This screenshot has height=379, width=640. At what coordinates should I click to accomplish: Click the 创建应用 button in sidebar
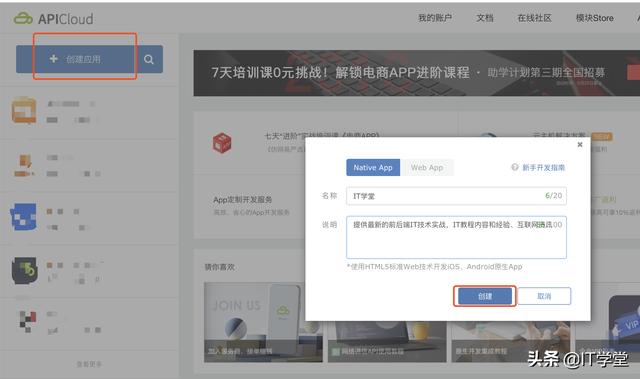[x=76, y=59]
